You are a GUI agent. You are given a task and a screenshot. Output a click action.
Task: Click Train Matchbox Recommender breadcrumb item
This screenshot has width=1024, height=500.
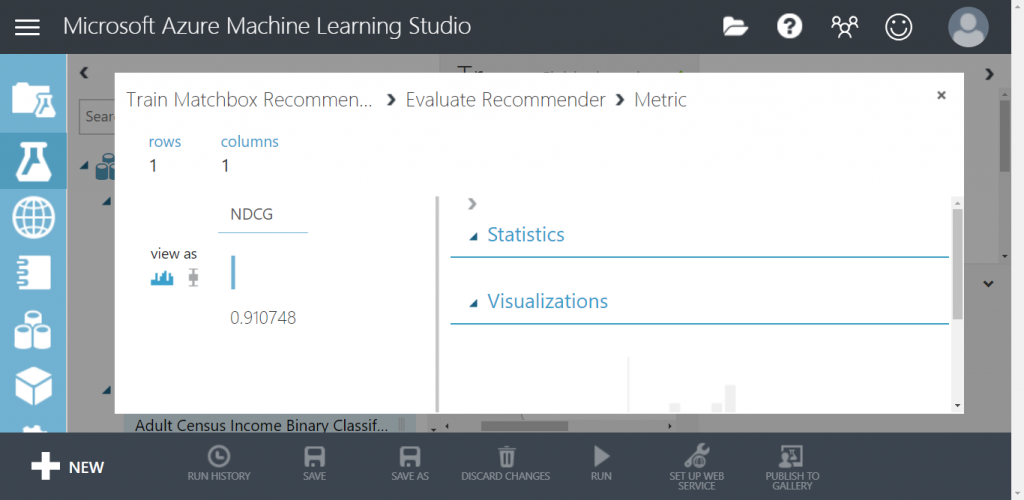pos(248,100)
